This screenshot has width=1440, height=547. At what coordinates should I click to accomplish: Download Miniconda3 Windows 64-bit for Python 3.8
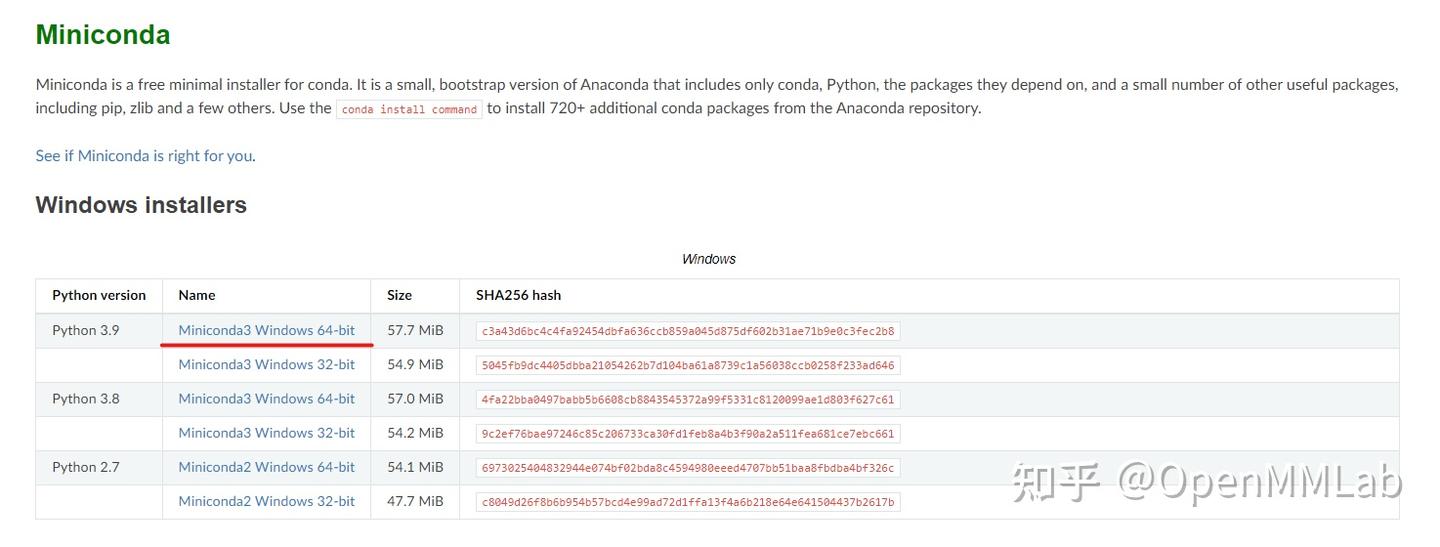click(266, 398)
